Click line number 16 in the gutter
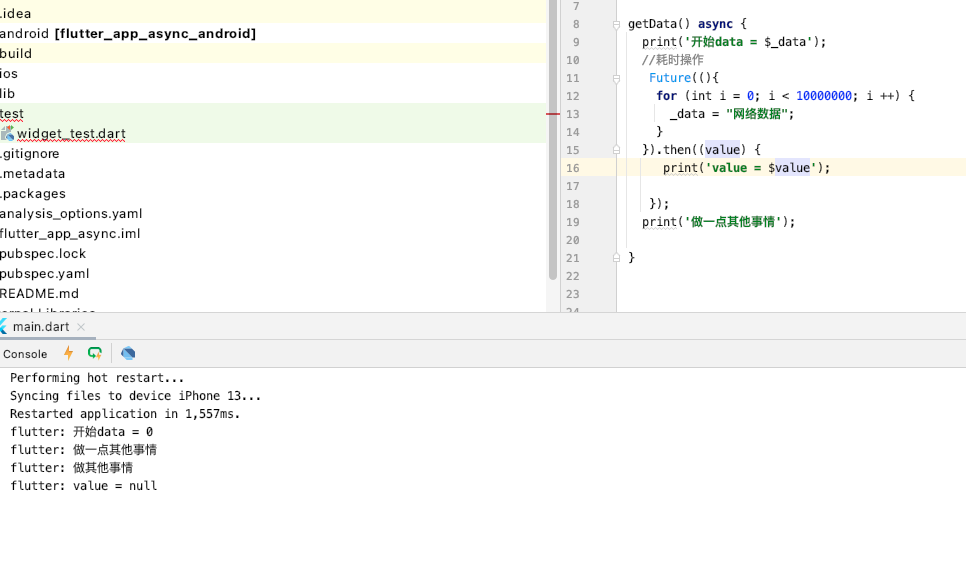 tap(572, 168)
